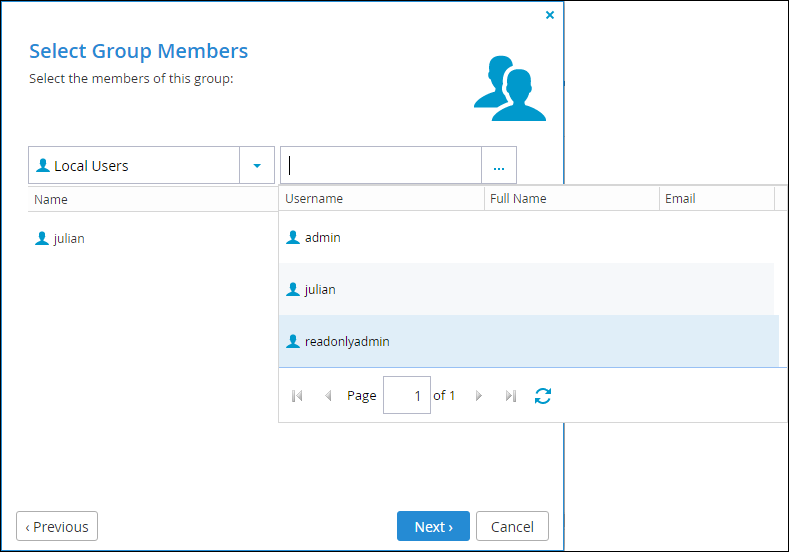The height and width of the screenshot is (552, 789).
Task: Refresh the user list
Action: pos(543,396)
